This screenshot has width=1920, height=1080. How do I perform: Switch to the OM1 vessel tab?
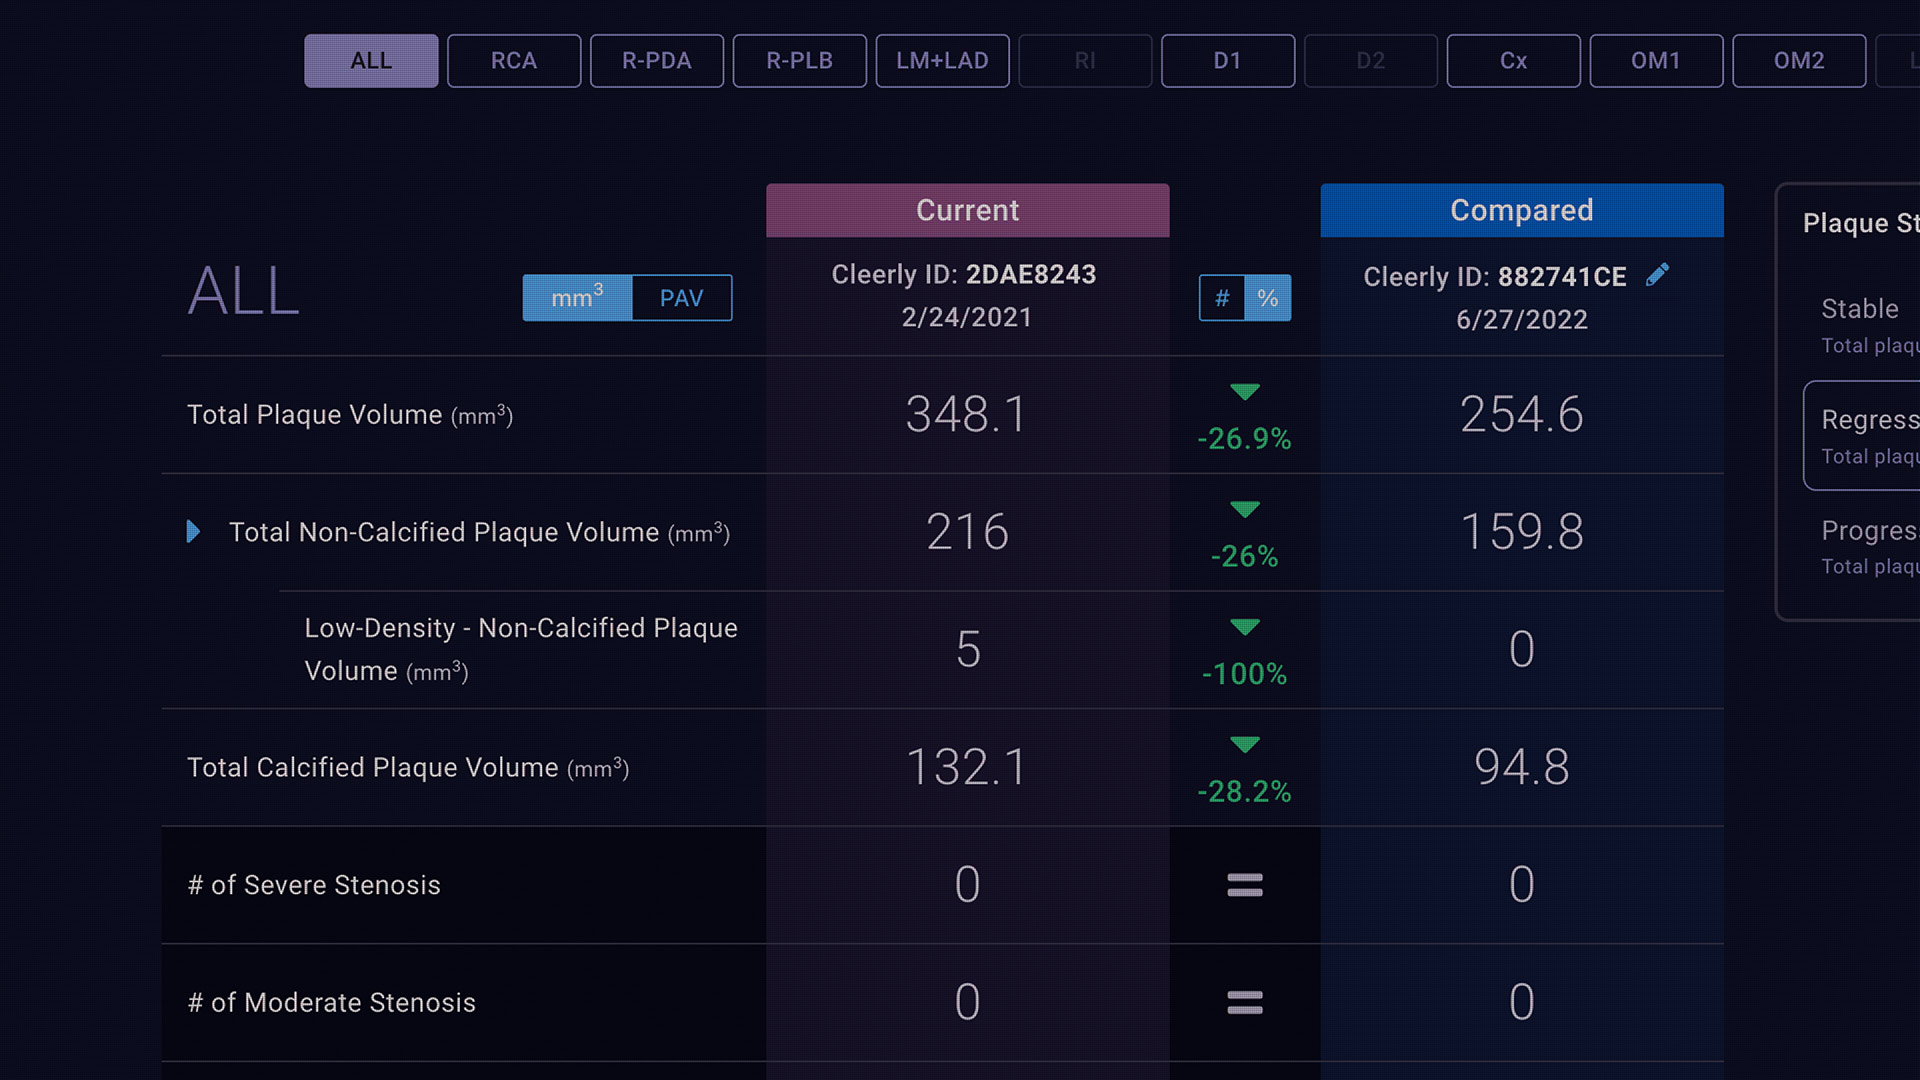(x=1656, y=61)
